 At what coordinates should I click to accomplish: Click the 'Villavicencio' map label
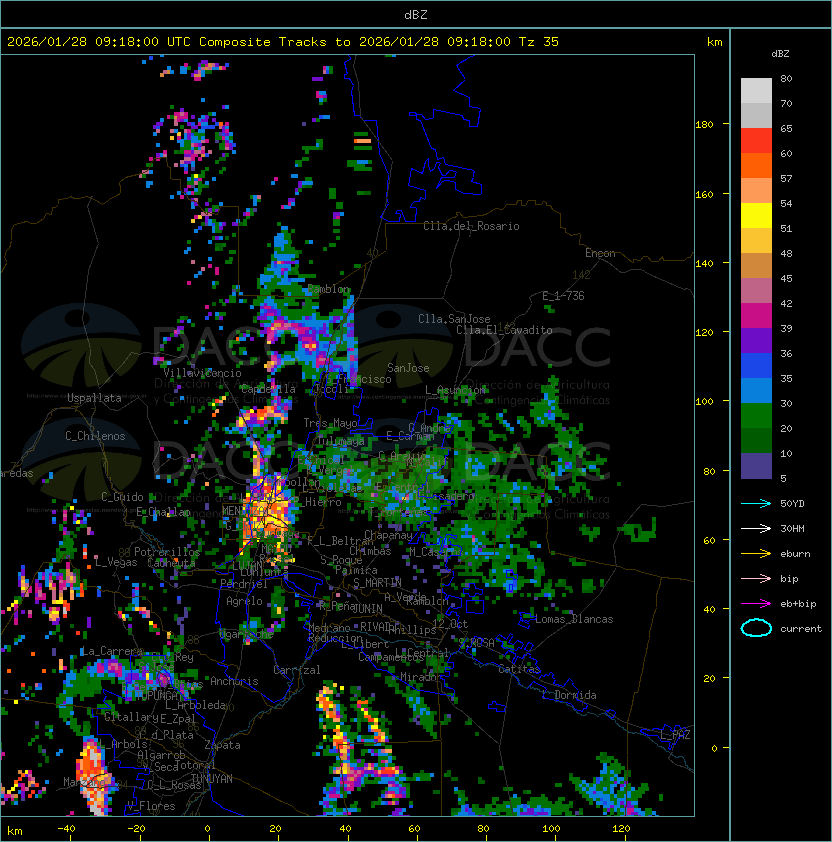point(202,373)
